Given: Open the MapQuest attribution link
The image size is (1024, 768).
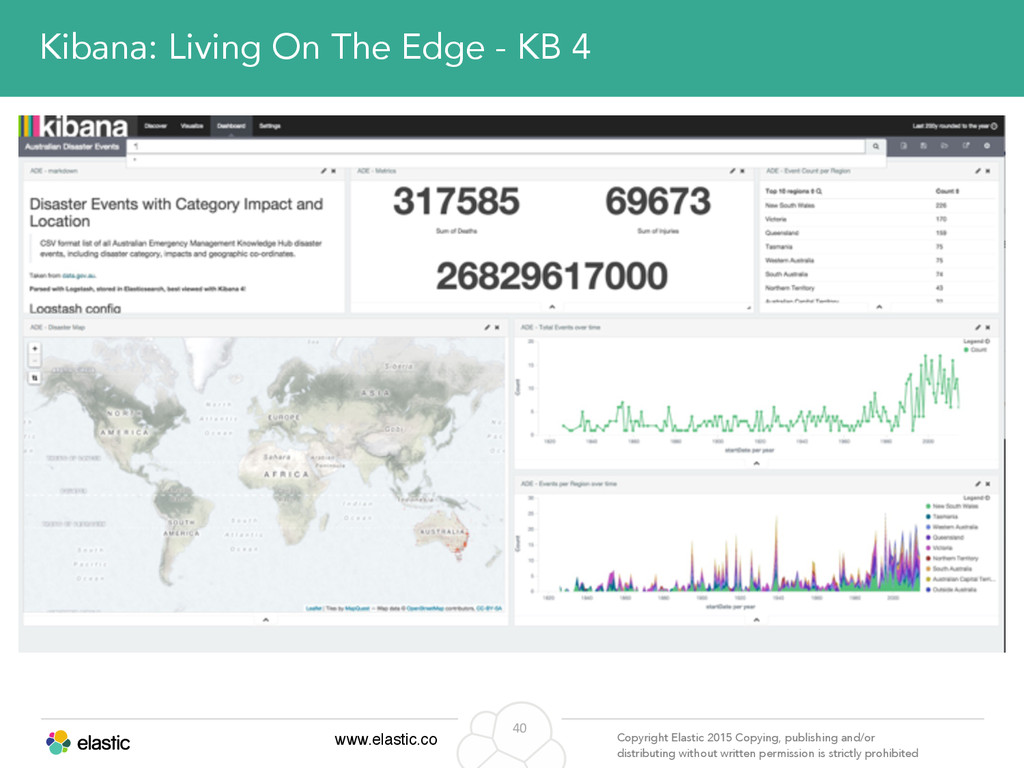Looking at the screenshot, I should coord(357,609).
